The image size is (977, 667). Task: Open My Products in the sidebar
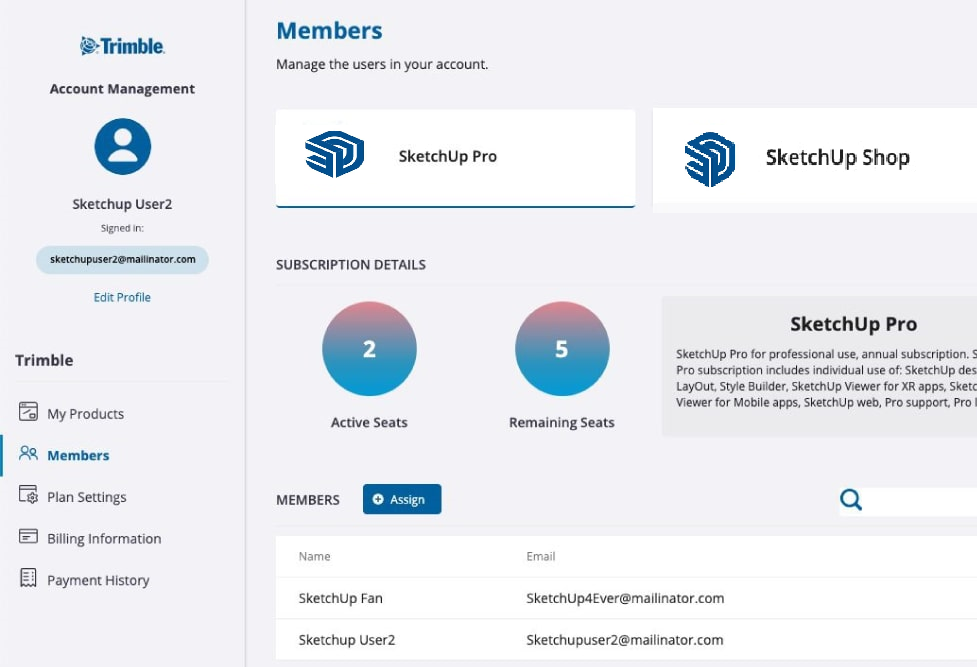(85, 414)
